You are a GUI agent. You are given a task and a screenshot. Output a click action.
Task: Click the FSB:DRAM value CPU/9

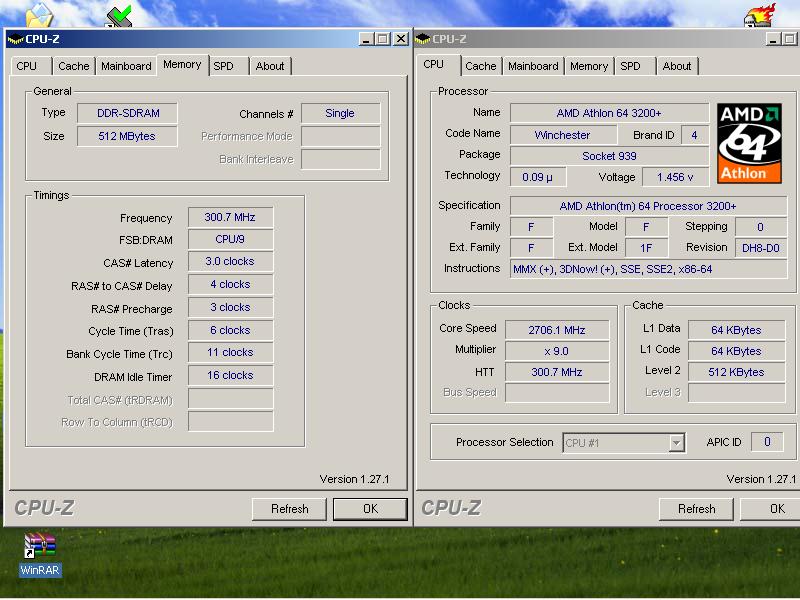pos(231,239)
